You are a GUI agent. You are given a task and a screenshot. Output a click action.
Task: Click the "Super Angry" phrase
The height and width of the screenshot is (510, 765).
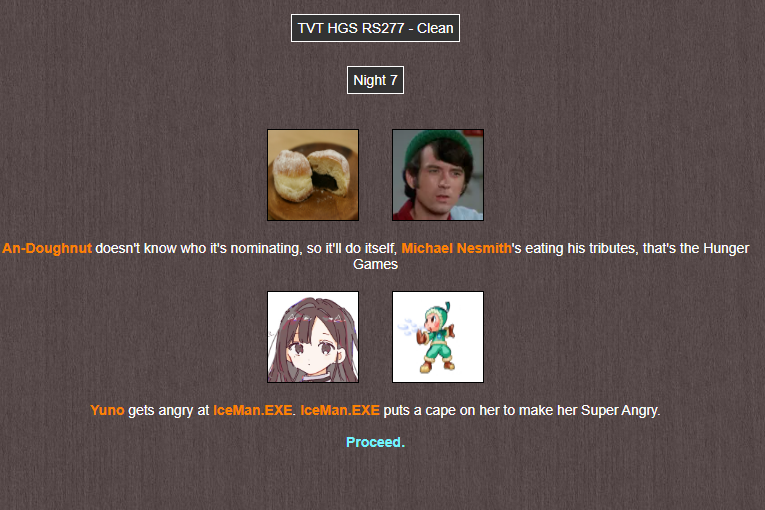tap(620, 410)
